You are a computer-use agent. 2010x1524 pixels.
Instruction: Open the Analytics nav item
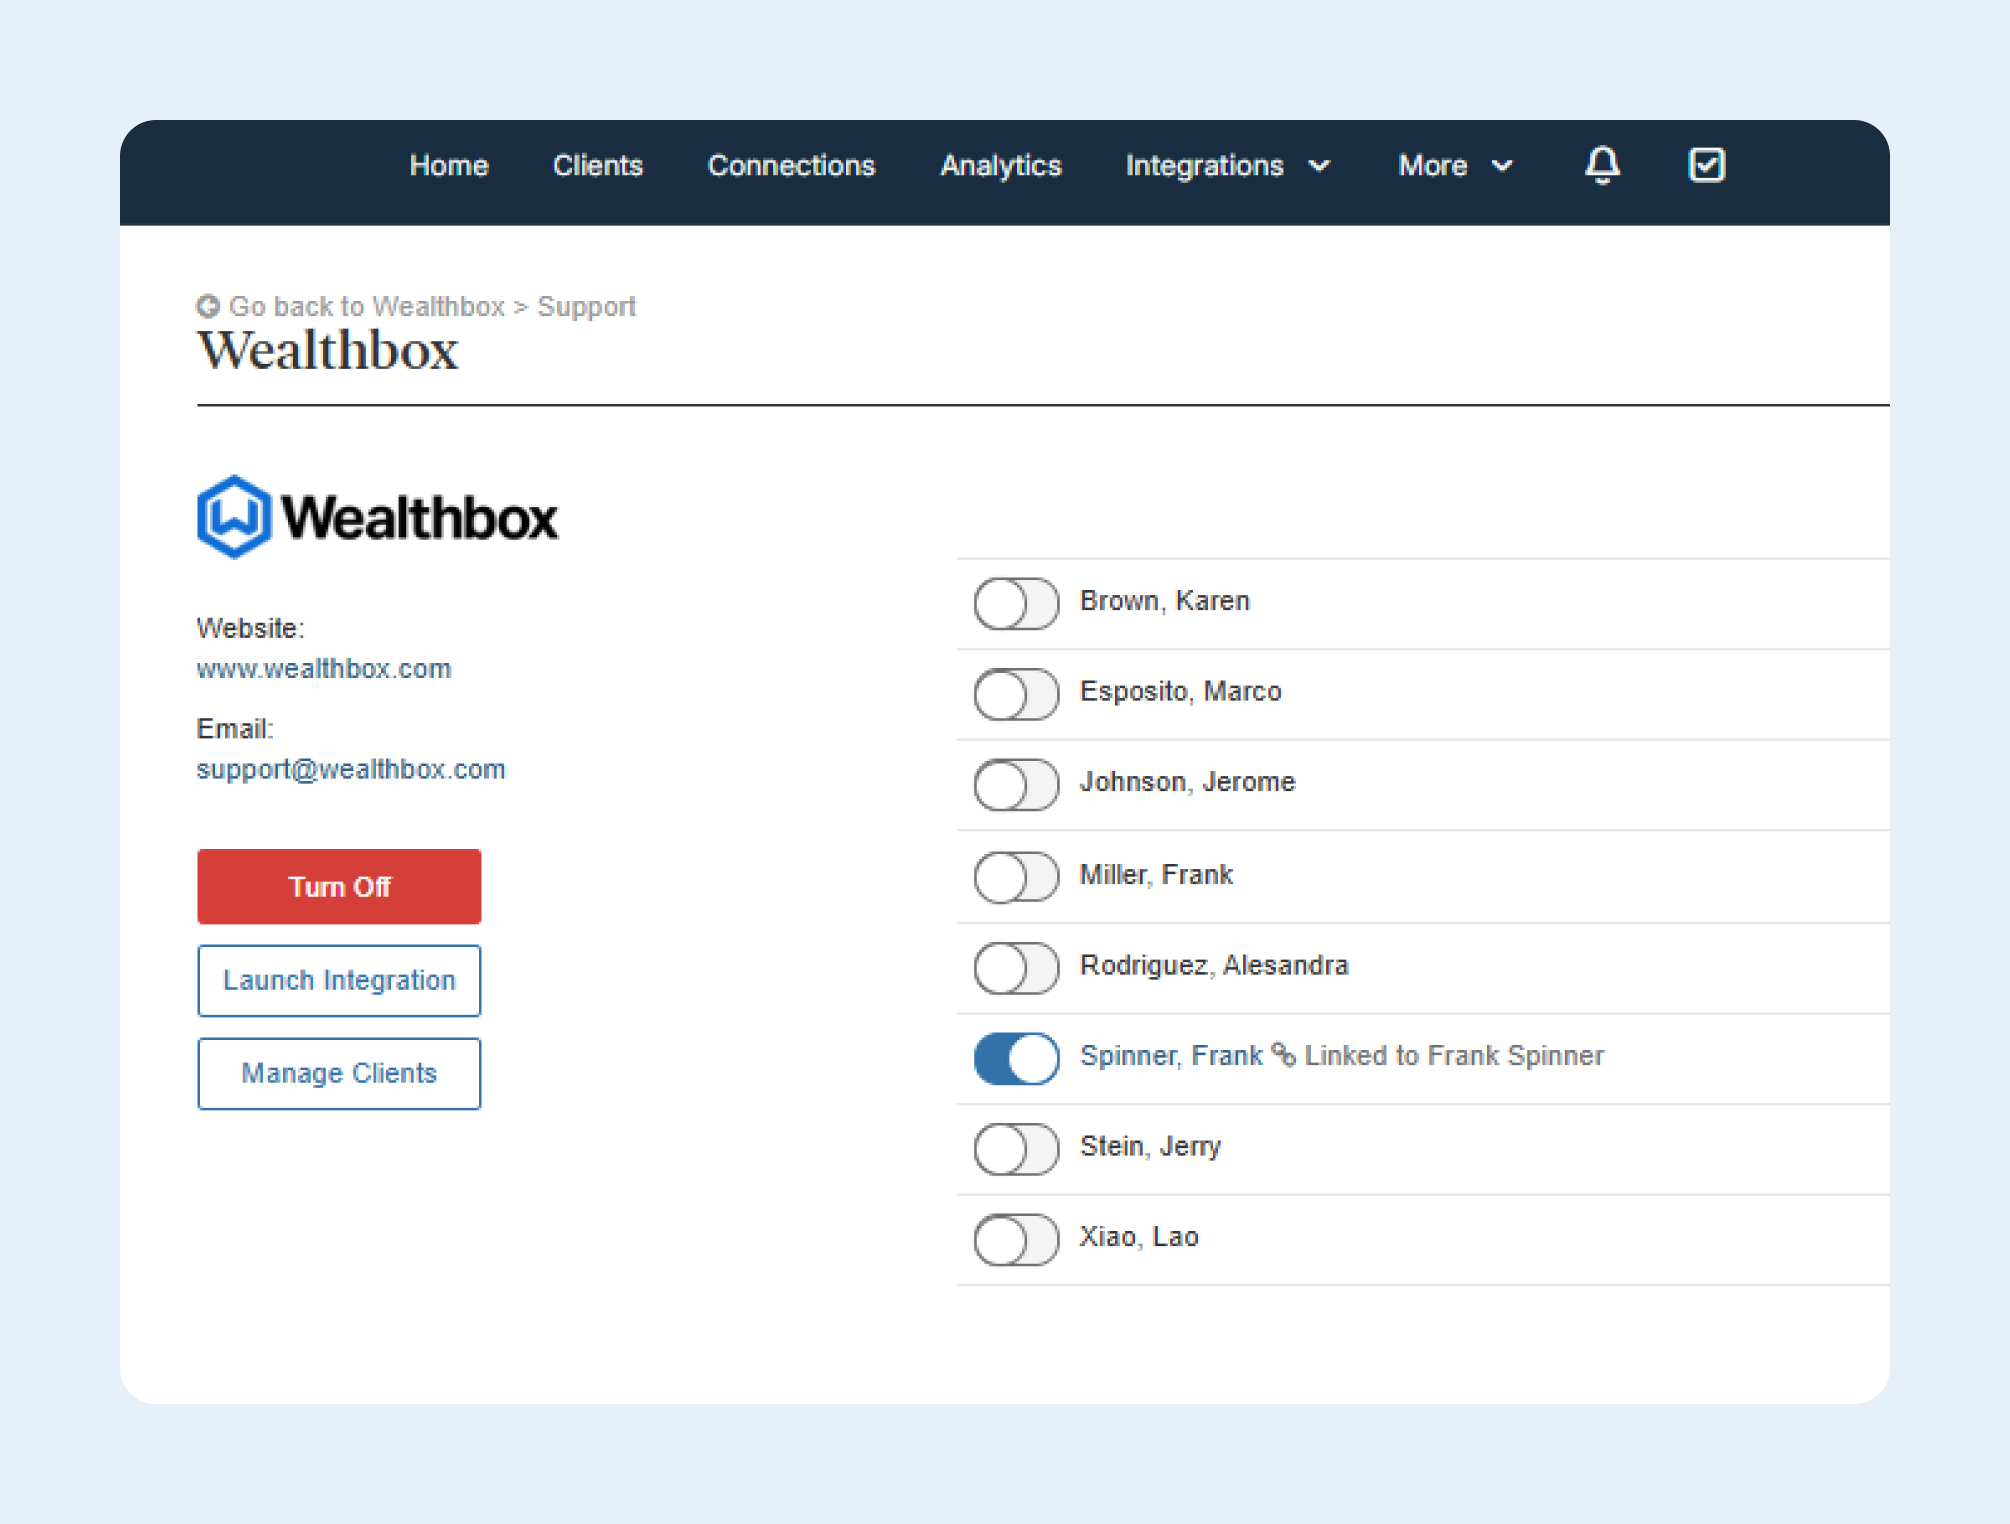point(1000,166)
